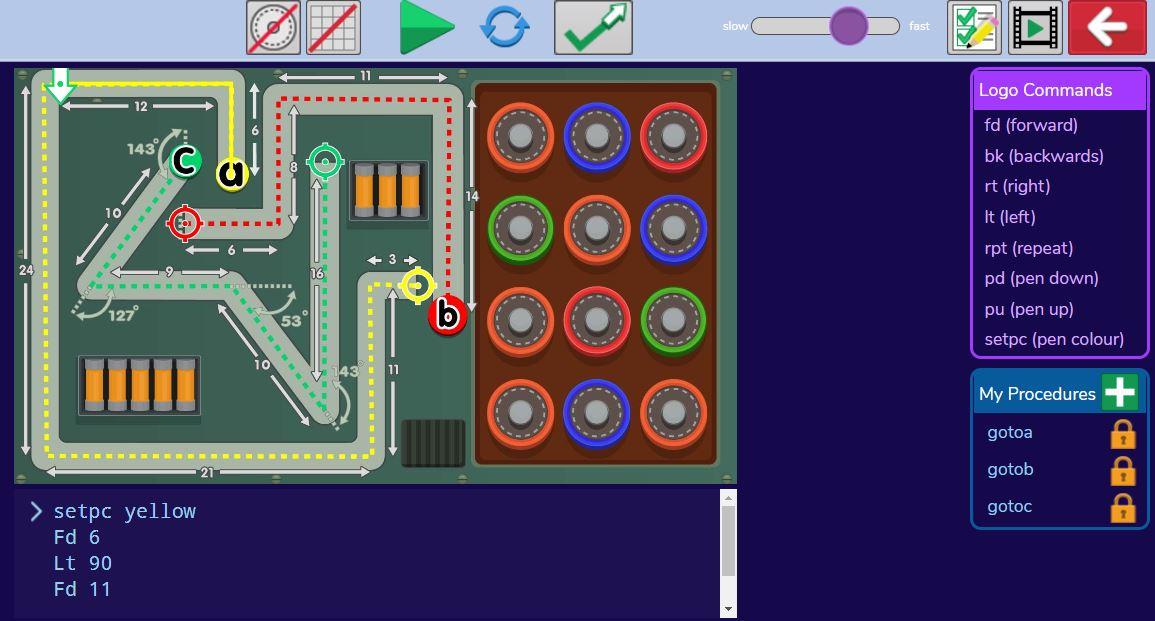Open the checklist tasks icon
The width and height of the screenshot is (1155, 621).
click(974, 28)
